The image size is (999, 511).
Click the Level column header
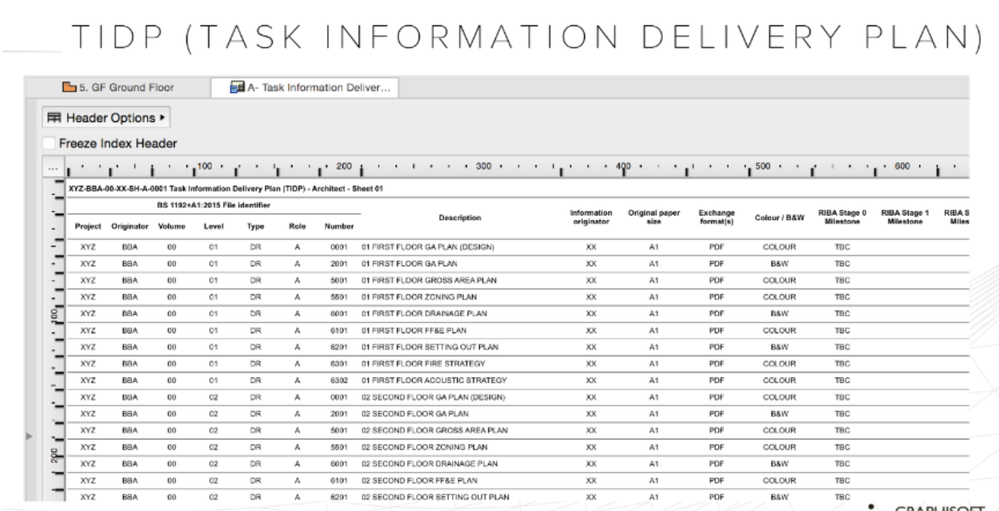coord(213,226)
